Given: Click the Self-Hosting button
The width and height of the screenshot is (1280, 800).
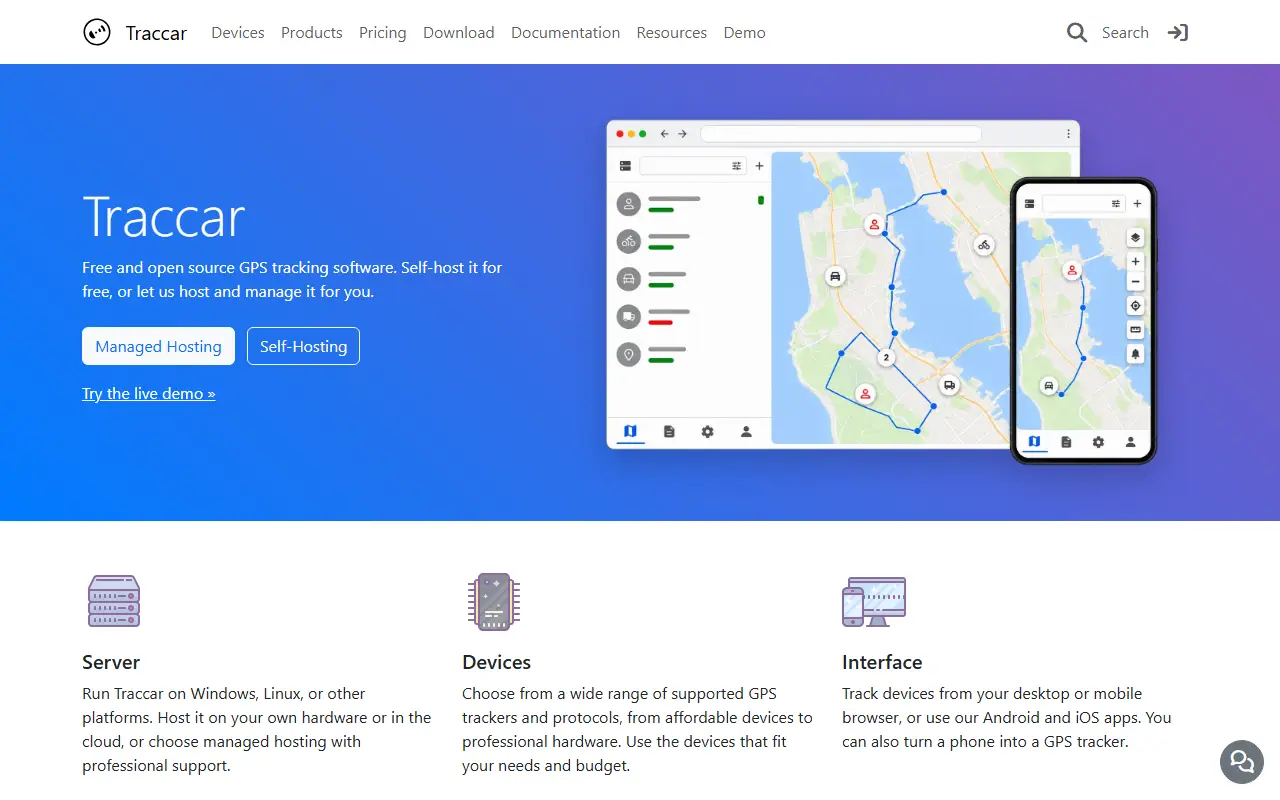Looking at the screenshot, I should [x=303, y=346].
